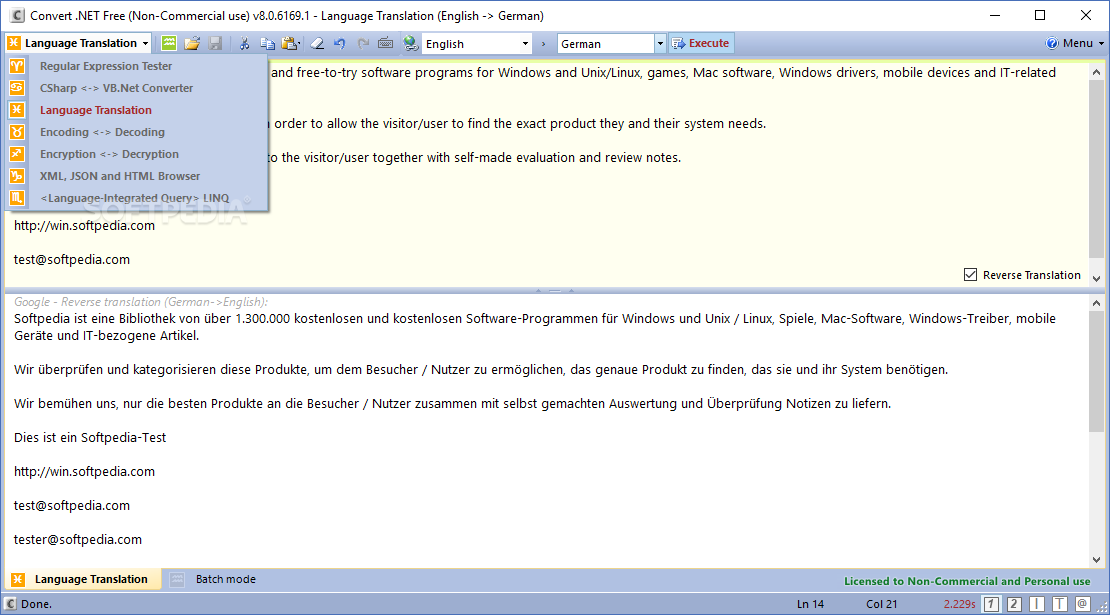This screenshot has height=615, width=1110.
Task: Click the globe translation icon
Action: (x=411, y=43)
